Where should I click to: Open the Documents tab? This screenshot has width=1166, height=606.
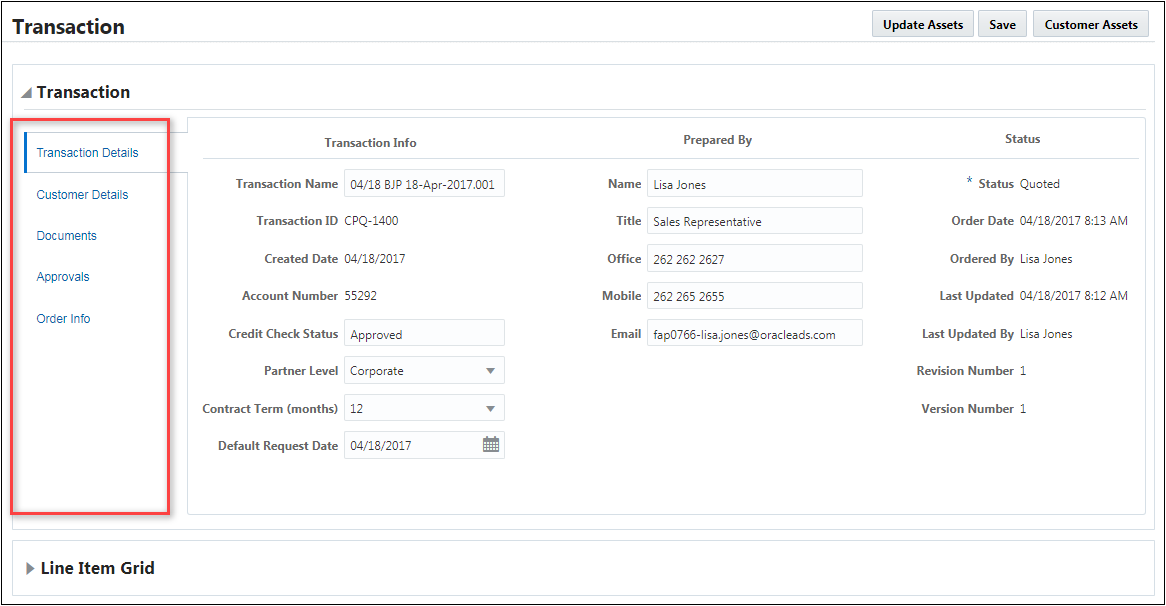click(x=66, y=236)
